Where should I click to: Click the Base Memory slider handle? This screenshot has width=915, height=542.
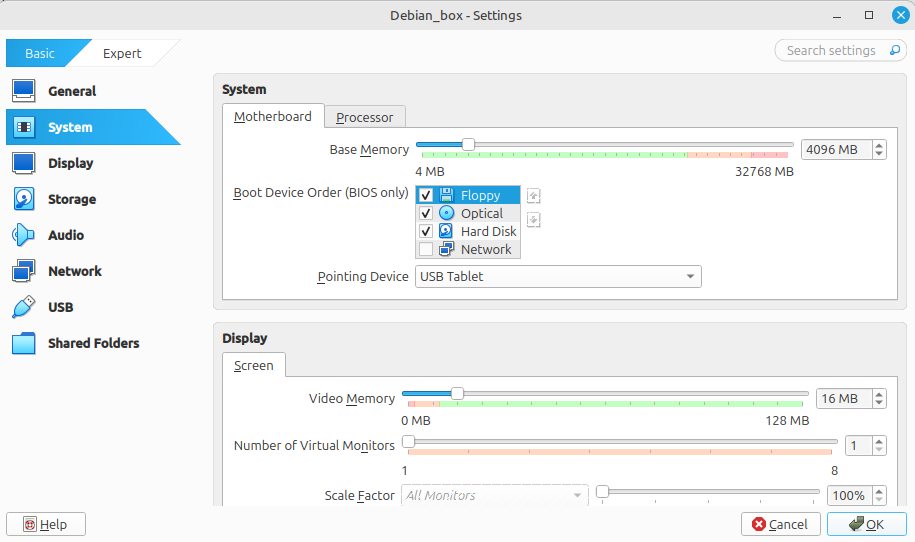coord(468,144)
